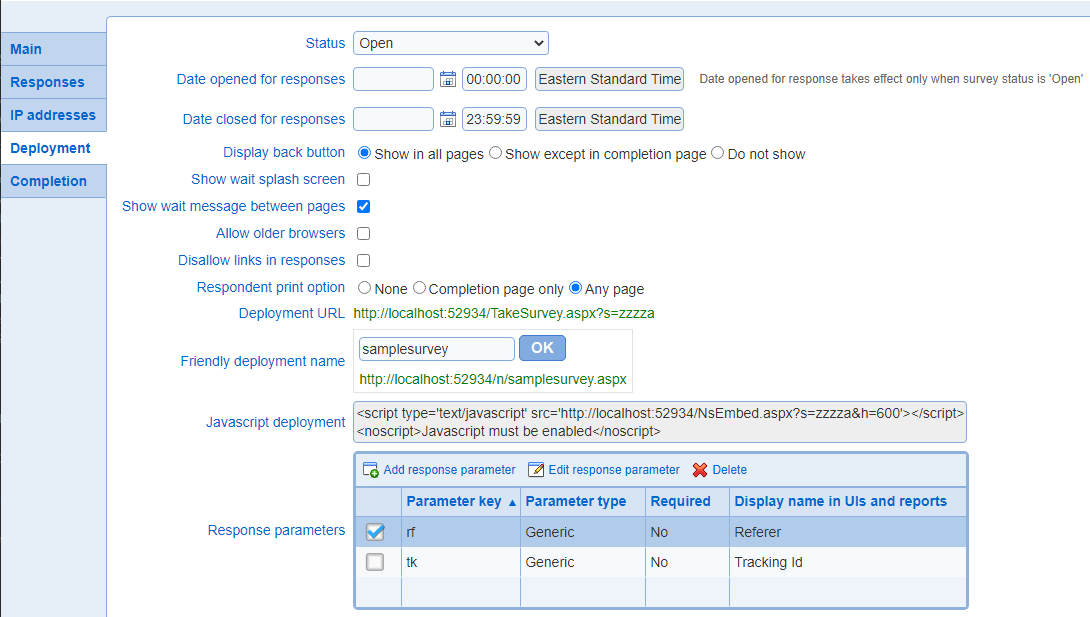
Task: Switch to the Main tab
Action: [54, 49]
